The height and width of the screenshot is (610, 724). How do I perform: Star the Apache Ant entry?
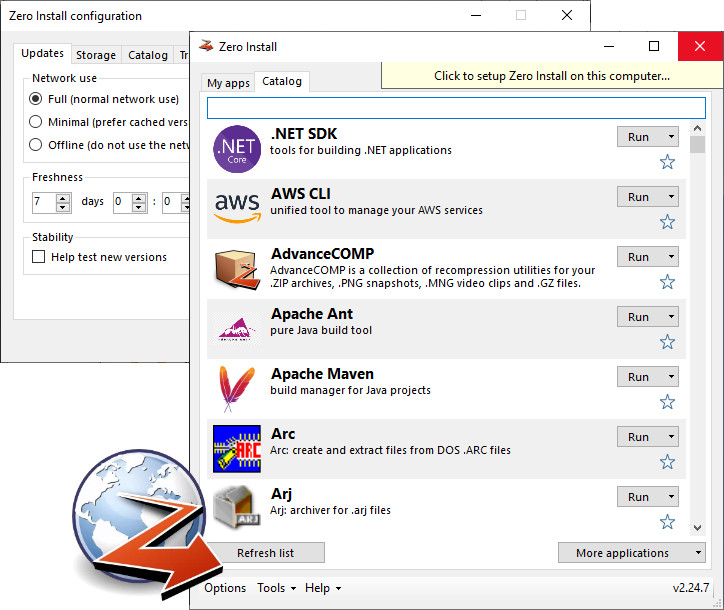tap(667, 342)
